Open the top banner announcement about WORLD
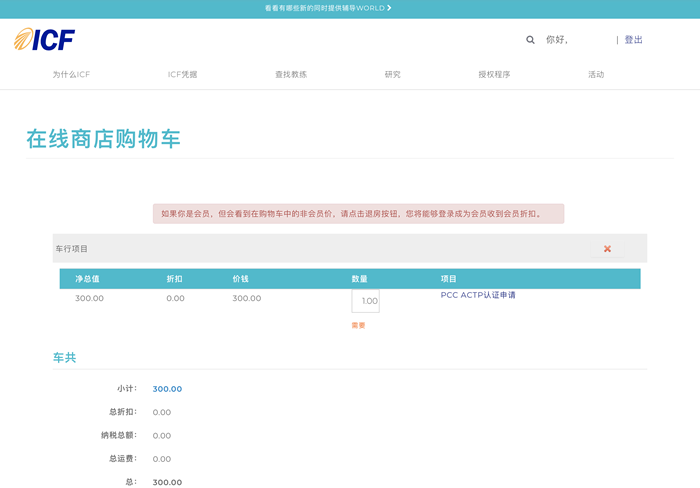The width and height of the screenshot is (700, 488). tap(324, 8)
